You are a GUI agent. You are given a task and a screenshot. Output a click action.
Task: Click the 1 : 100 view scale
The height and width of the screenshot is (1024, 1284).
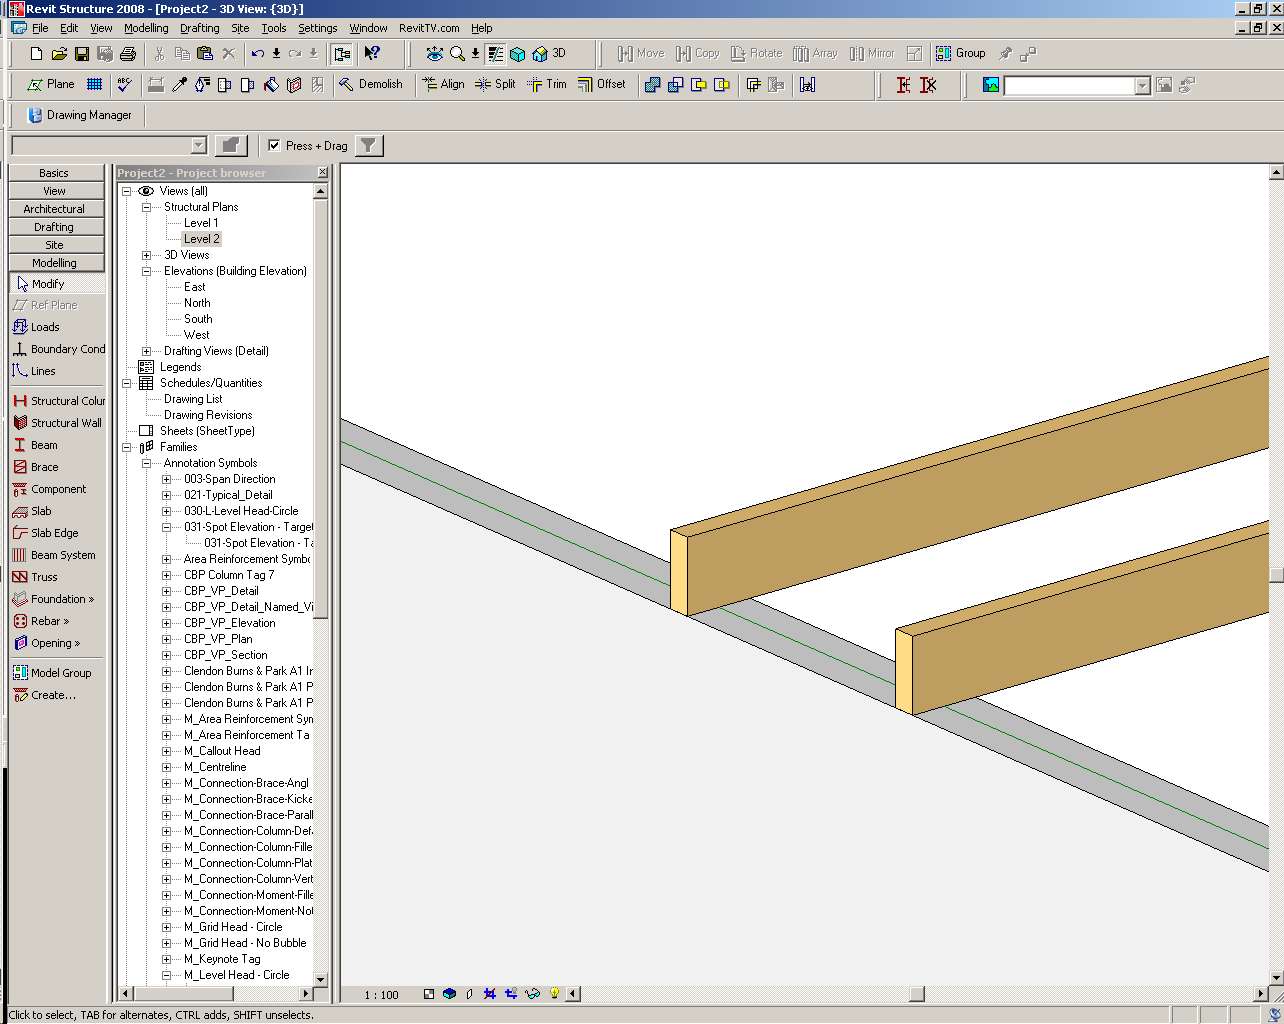[381, 995]
